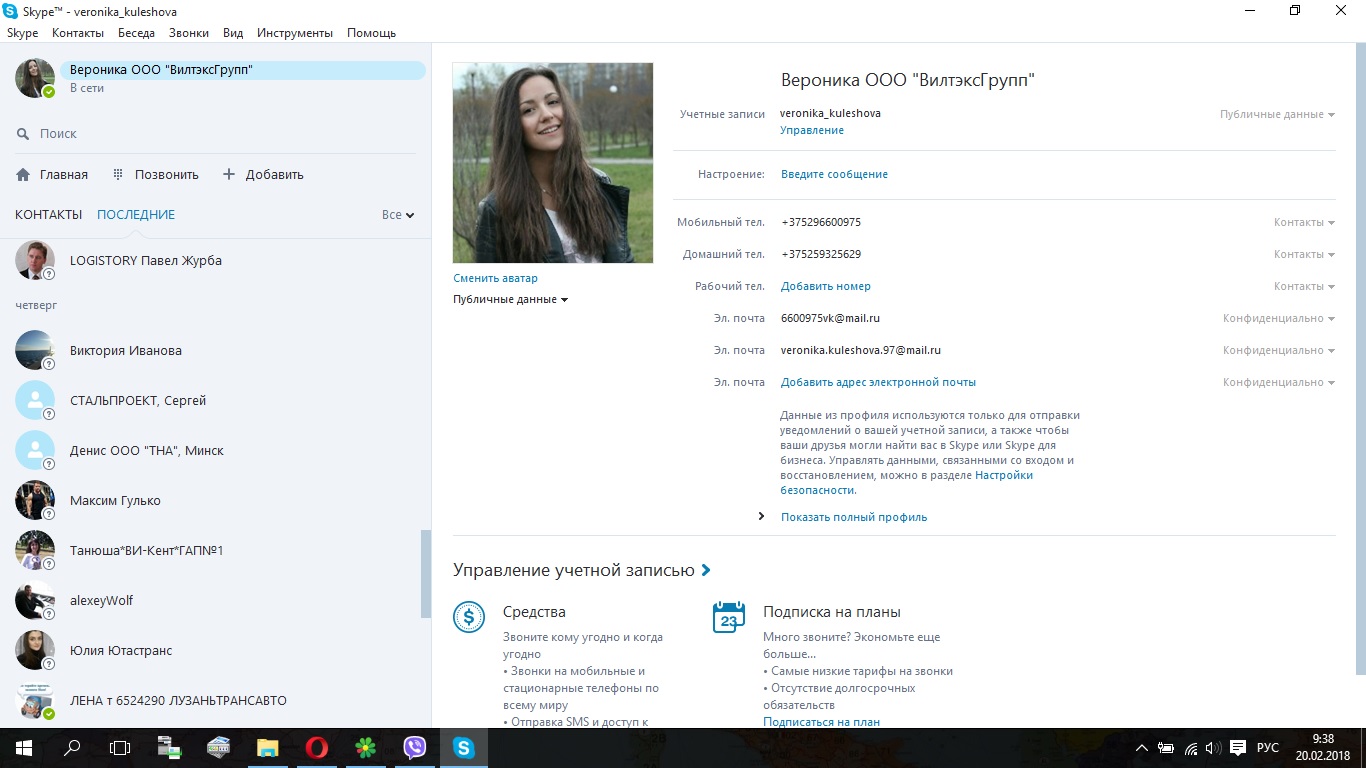This screenshot has height=768, width=1366.
Task: Open the Помощь menu
Action: click(371, 32)
